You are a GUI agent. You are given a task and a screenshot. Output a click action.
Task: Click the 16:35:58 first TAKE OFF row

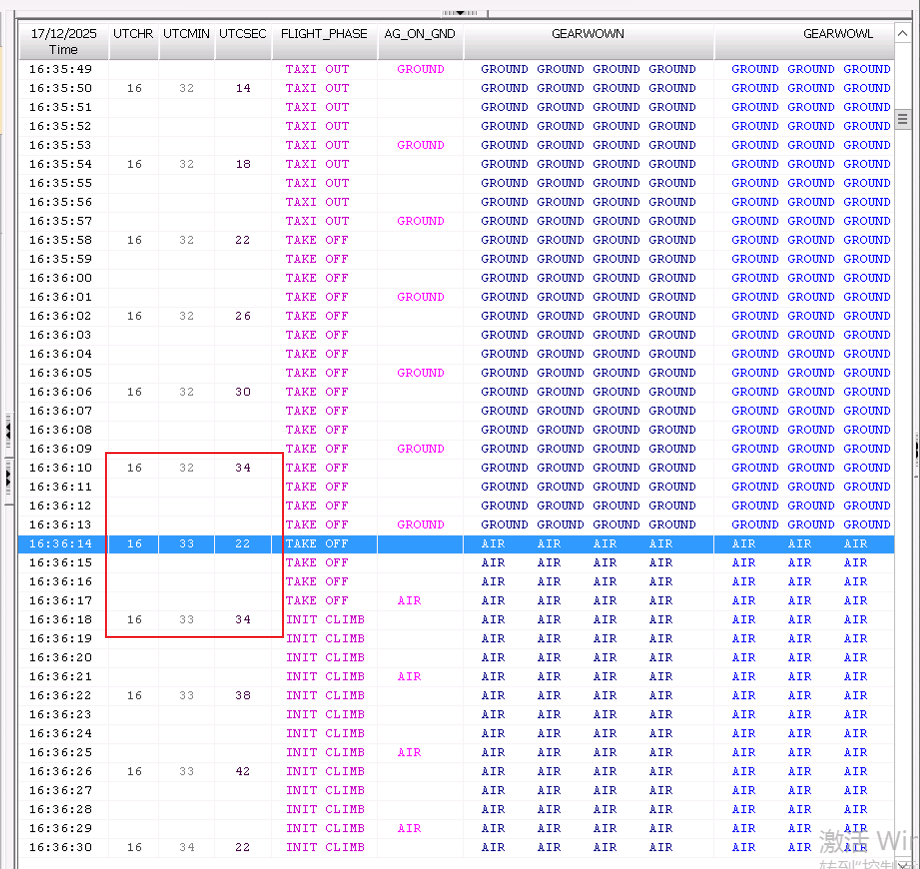[x=317, y=240]
